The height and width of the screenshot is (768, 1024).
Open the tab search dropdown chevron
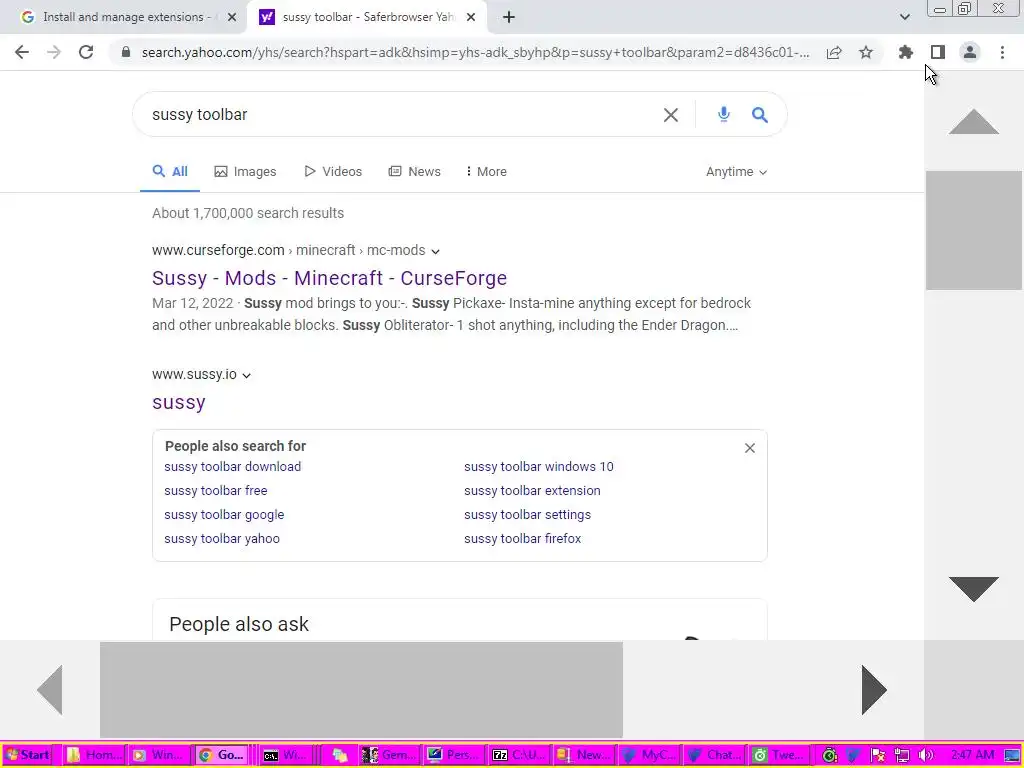pos(904,18)
